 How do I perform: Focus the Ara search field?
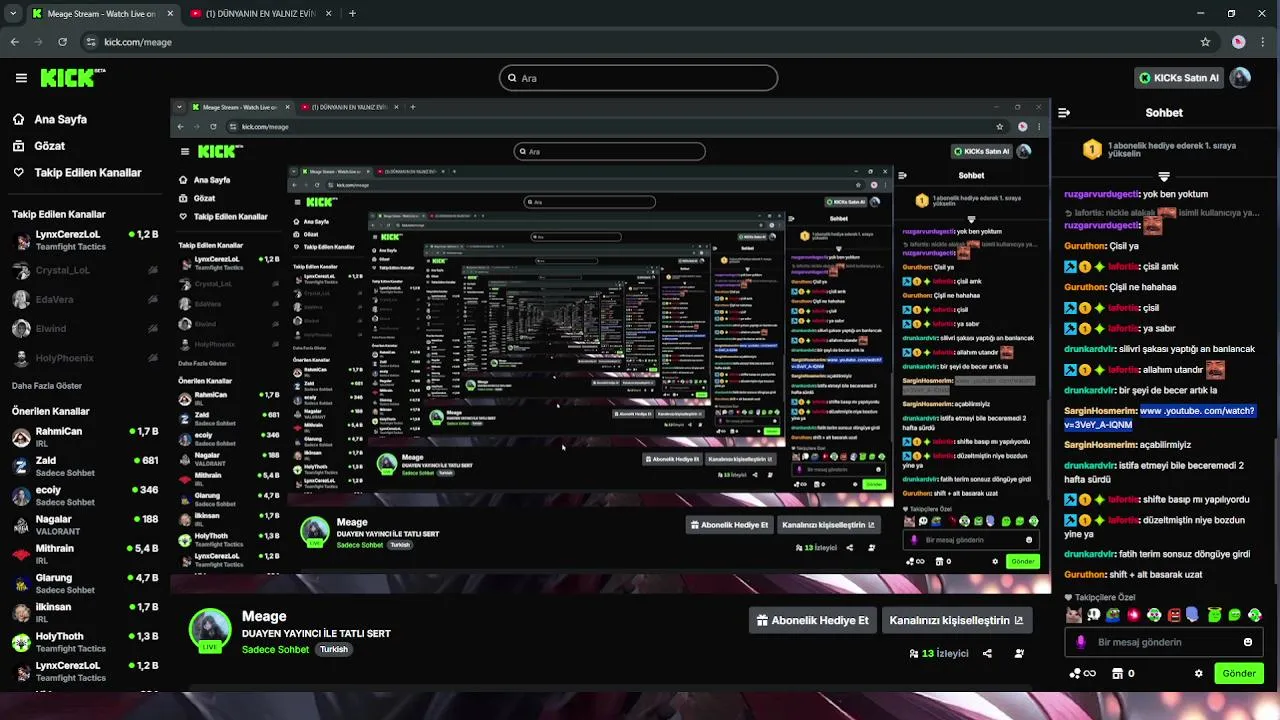(x=639, y=78)
